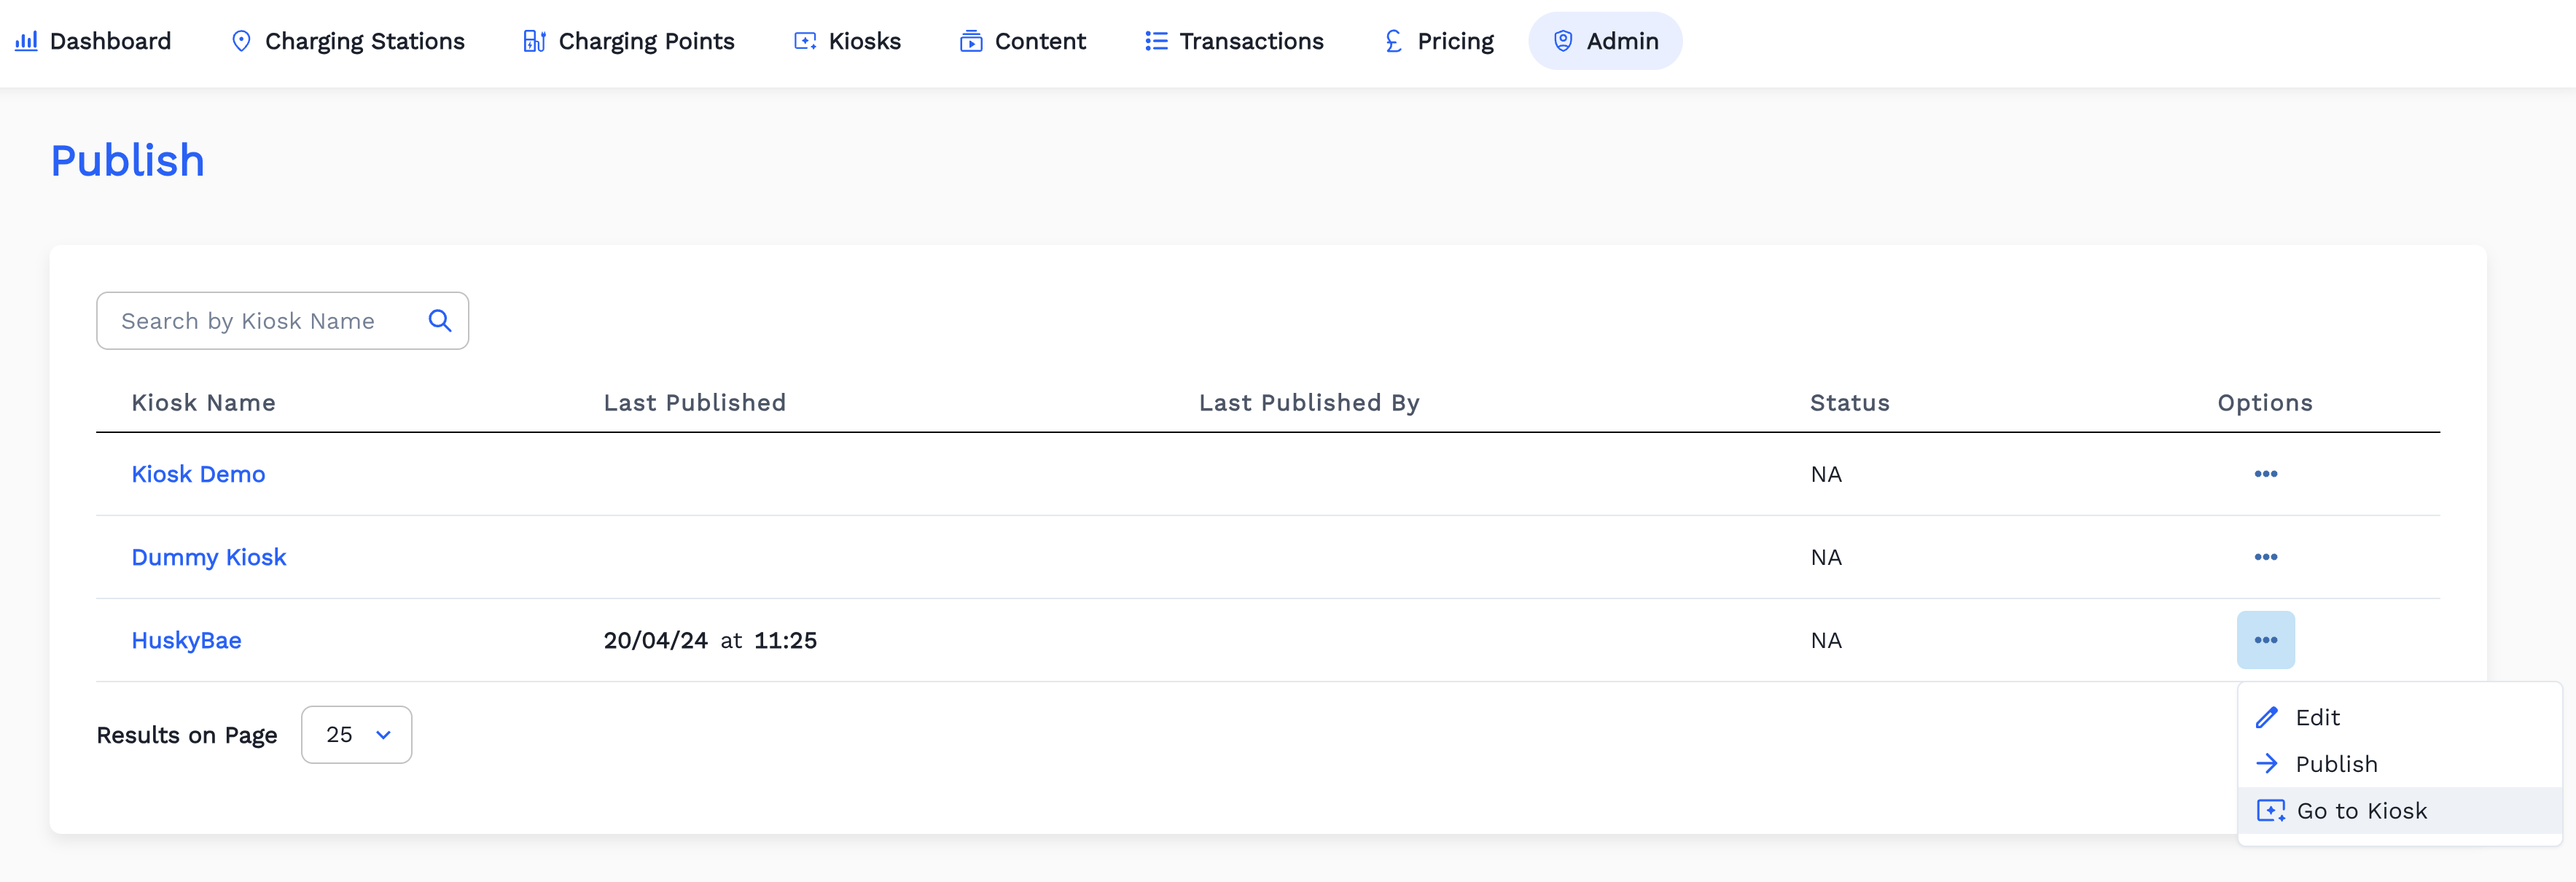This screenshot has width=2576, height=882.
Task: Click the arrow icon beside Publish
Action: tap(2267, 764)
